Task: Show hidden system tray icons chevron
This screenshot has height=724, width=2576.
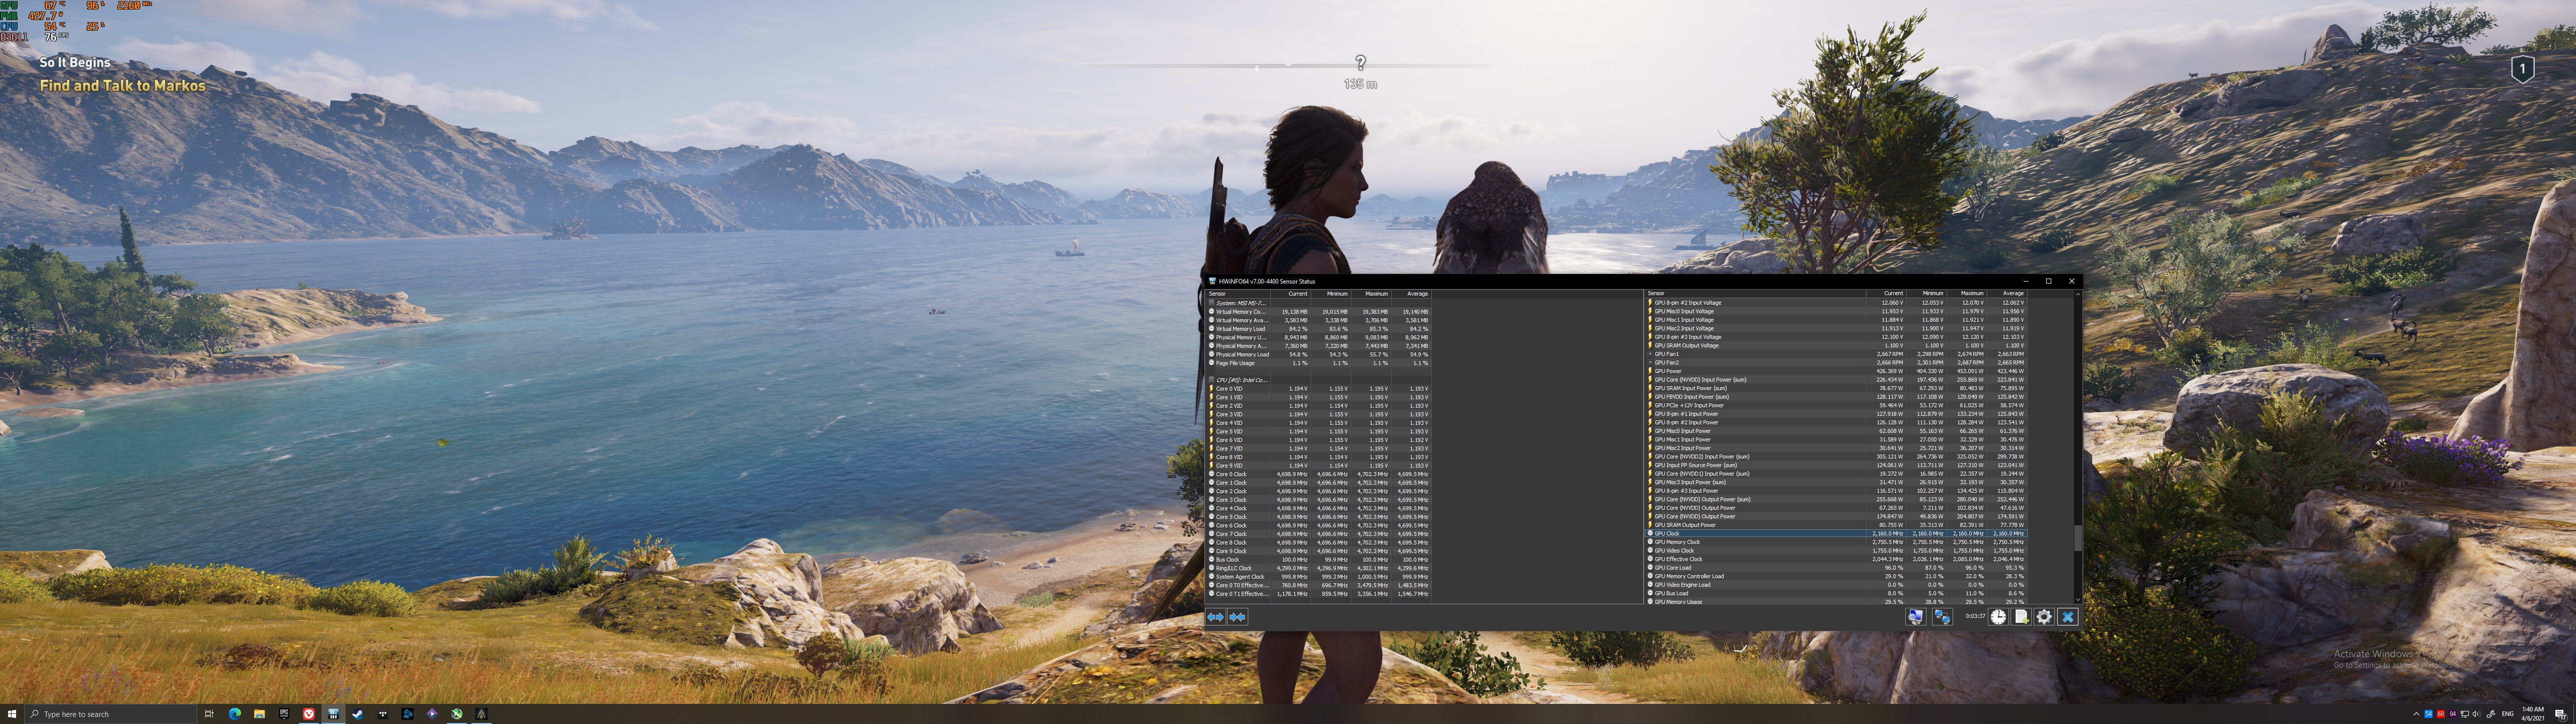Action: coord(2416,714)
